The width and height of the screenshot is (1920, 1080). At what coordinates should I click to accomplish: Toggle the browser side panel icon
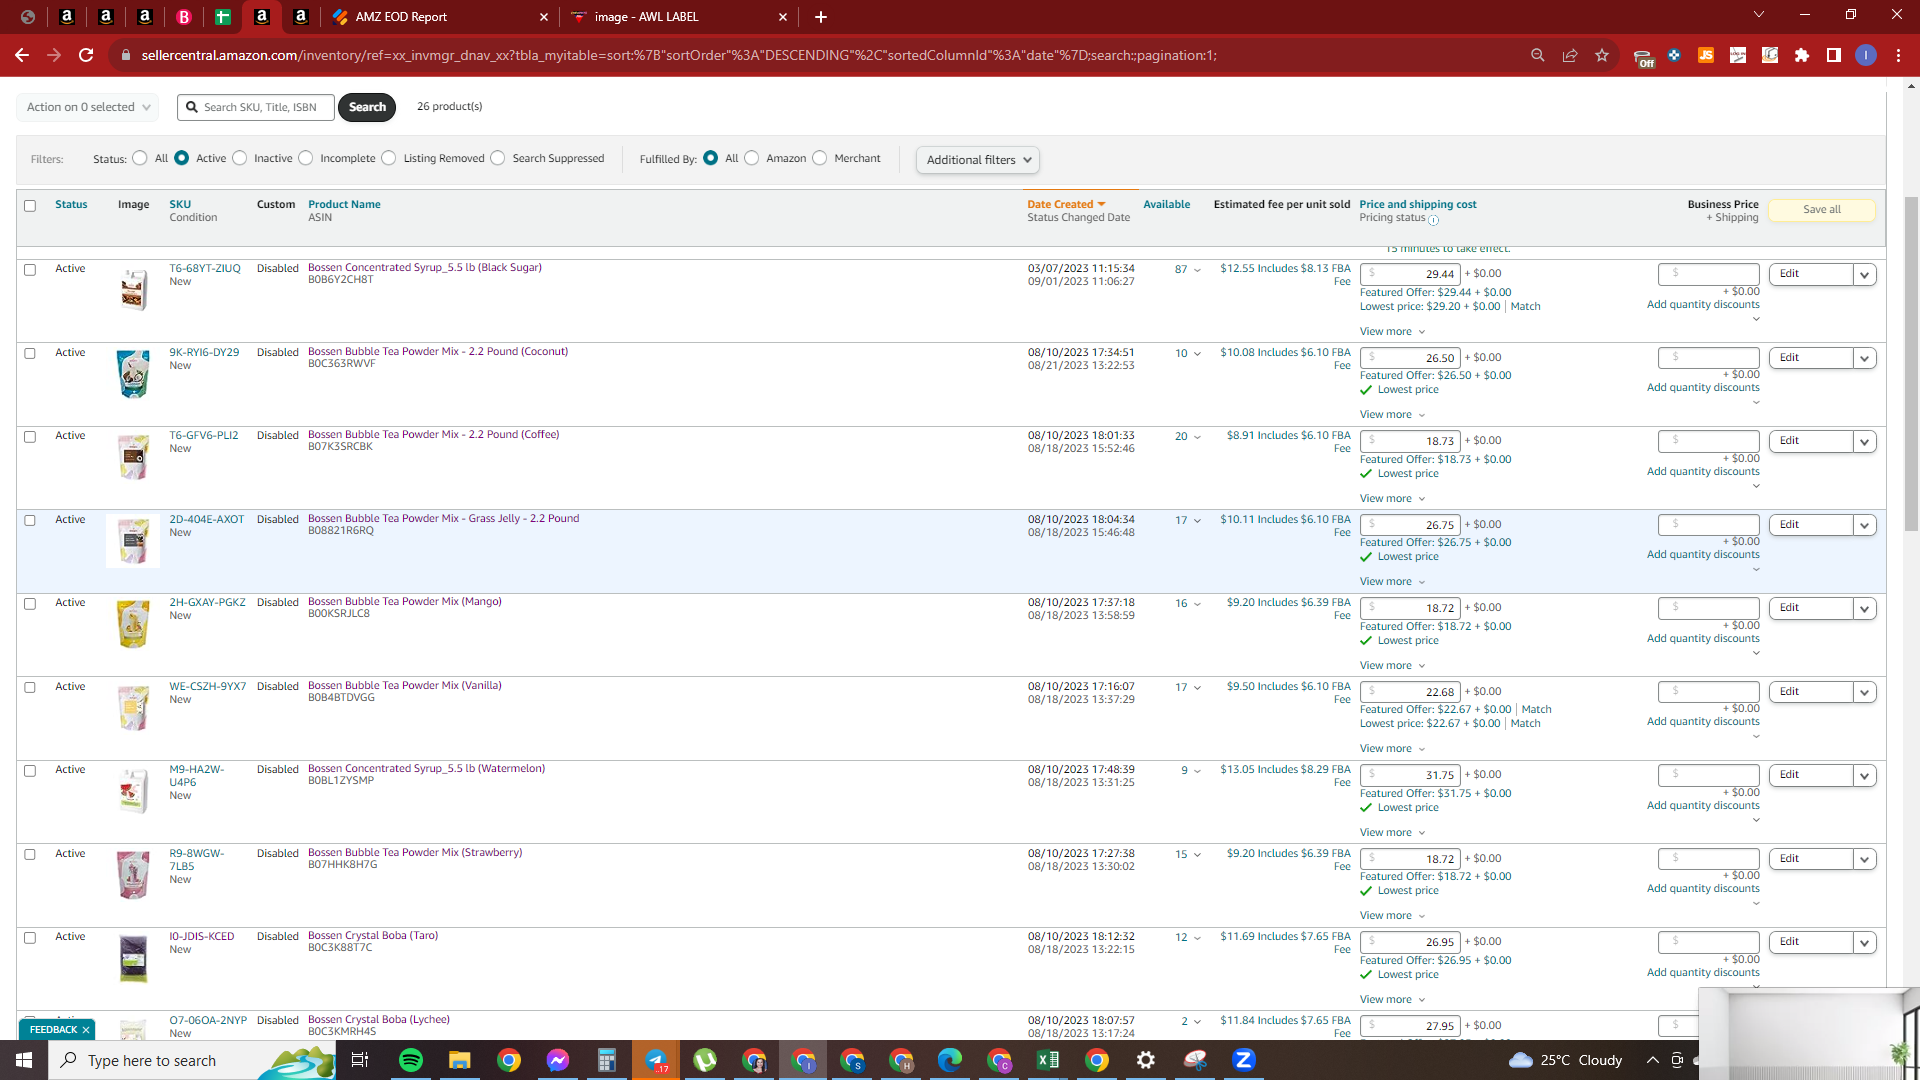click(x=1834, y=55)
